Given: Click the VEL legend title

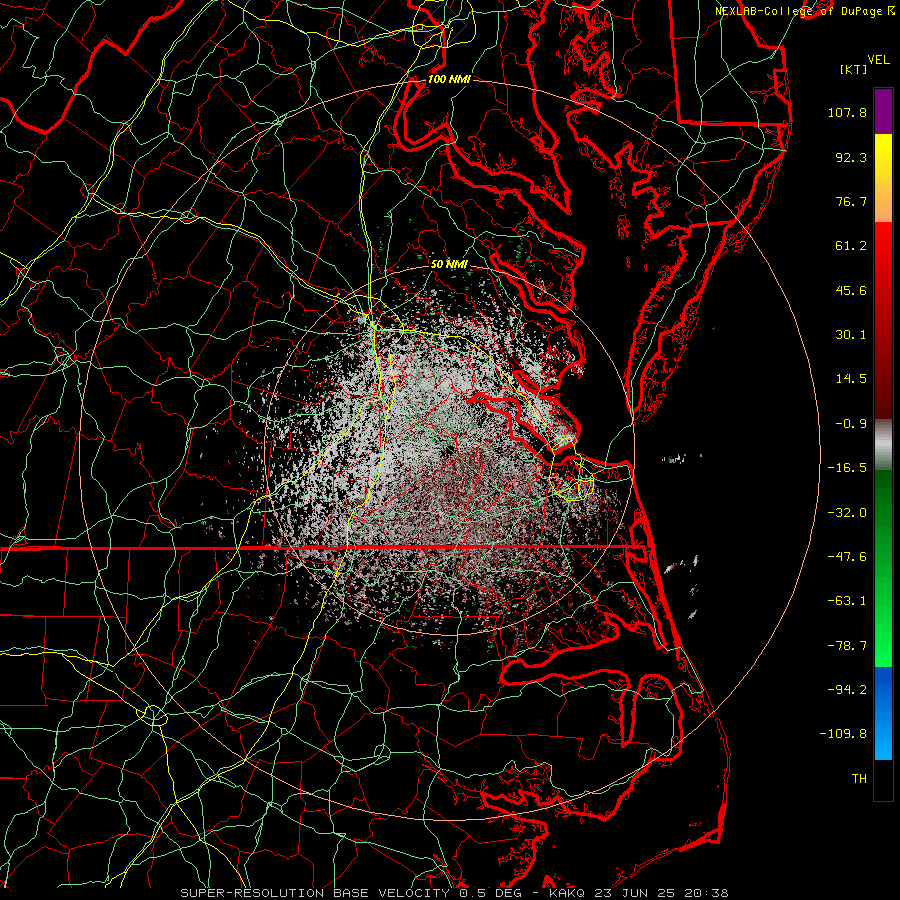Looking at the screenshot, I should [x=878, y=60].
